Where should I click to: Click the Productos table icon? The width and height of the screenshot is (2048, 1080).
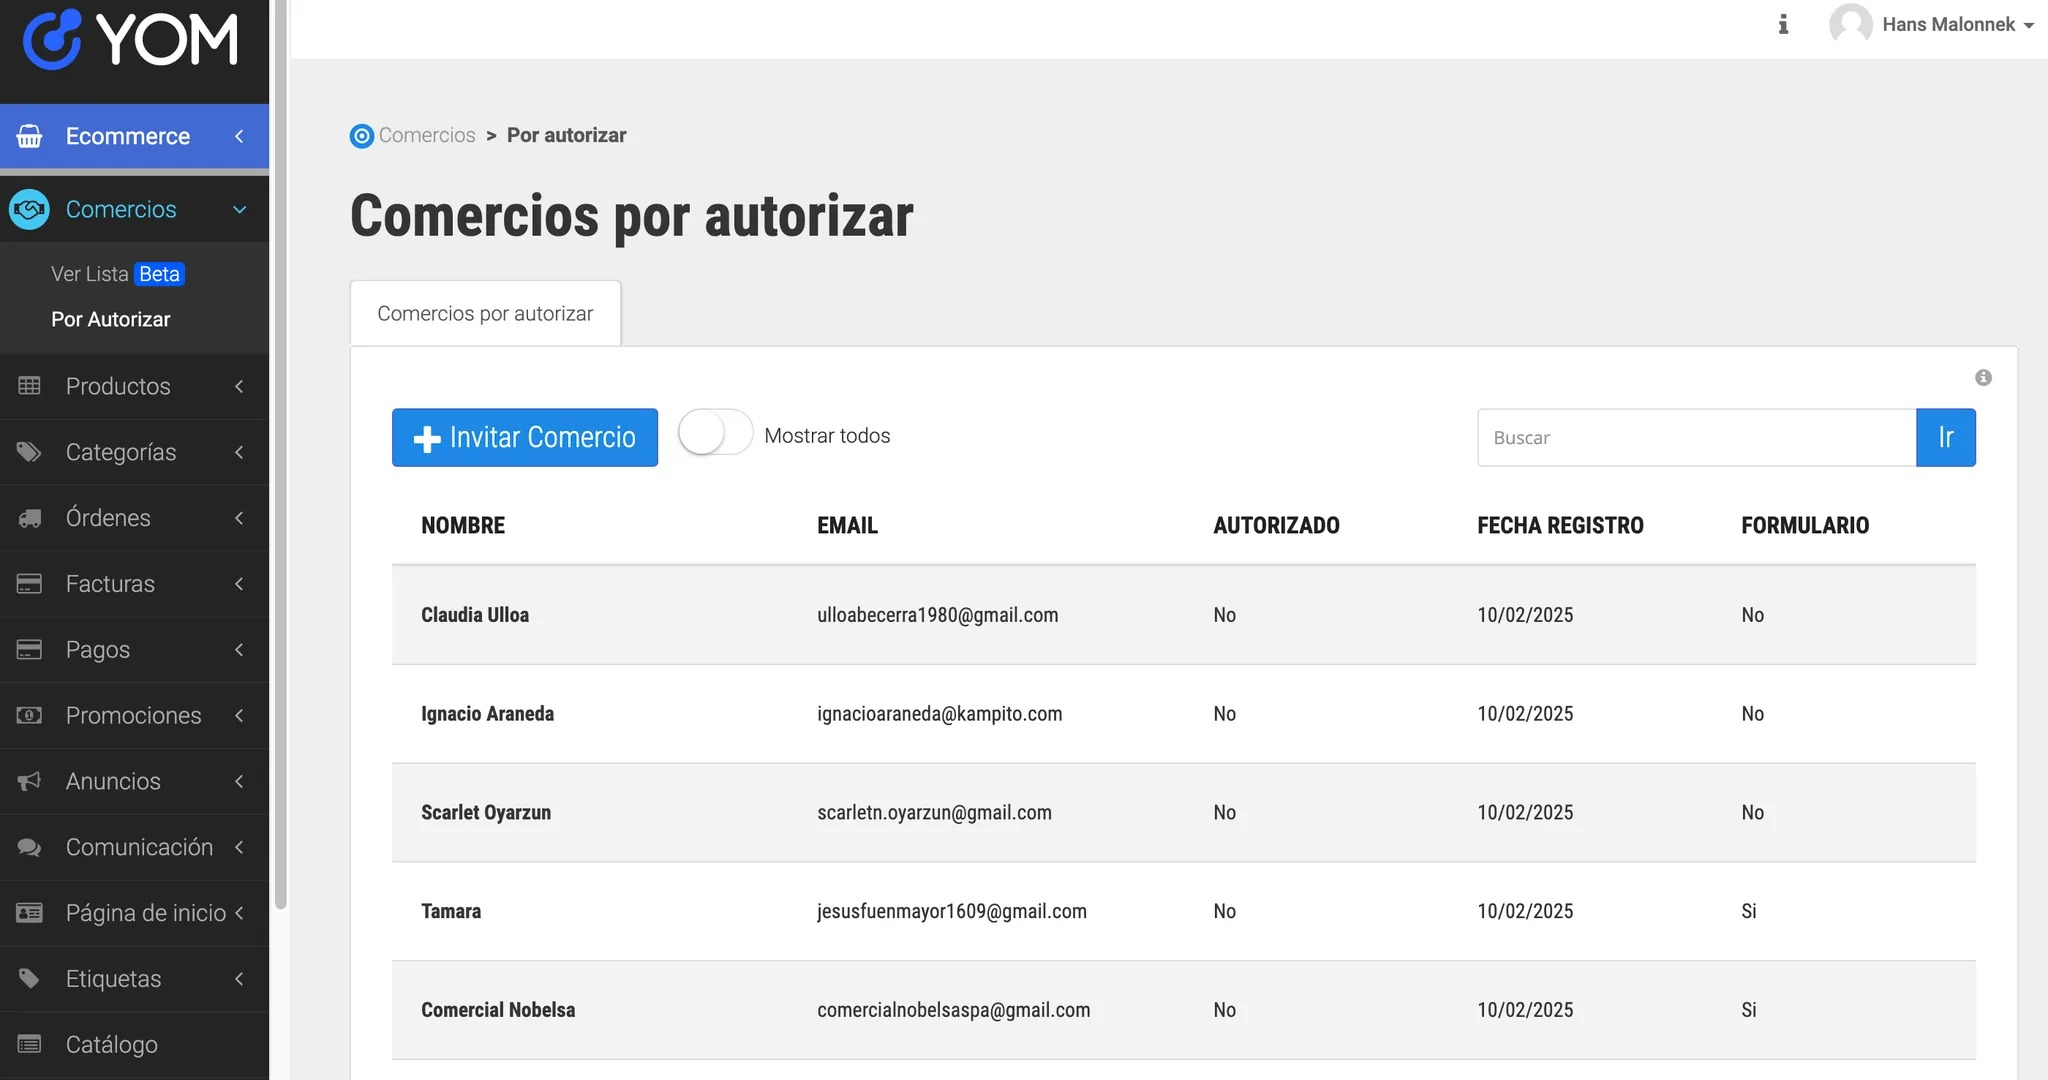(30, 386)
